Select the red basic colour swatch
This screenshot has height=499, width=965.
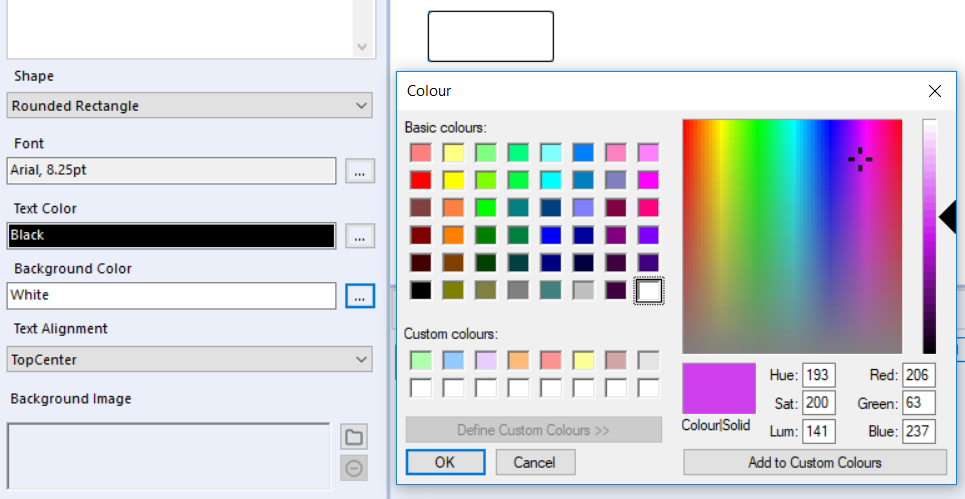tap(421, 181)
